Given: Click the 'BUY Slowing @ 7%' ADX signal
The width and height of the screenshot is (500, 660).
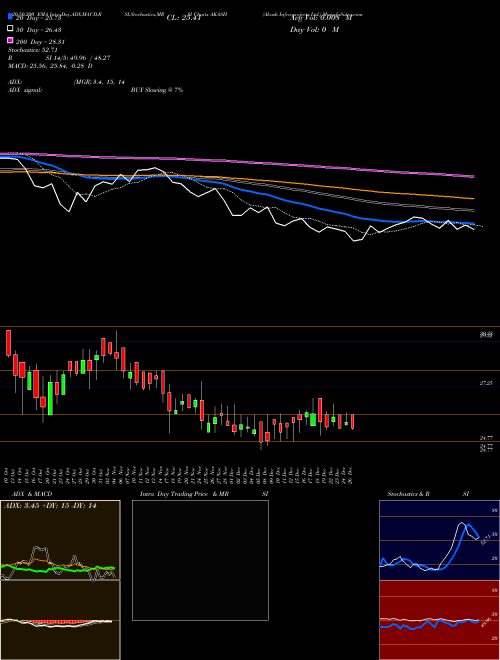Looking at the screenshot, I should tap(157, 90).
